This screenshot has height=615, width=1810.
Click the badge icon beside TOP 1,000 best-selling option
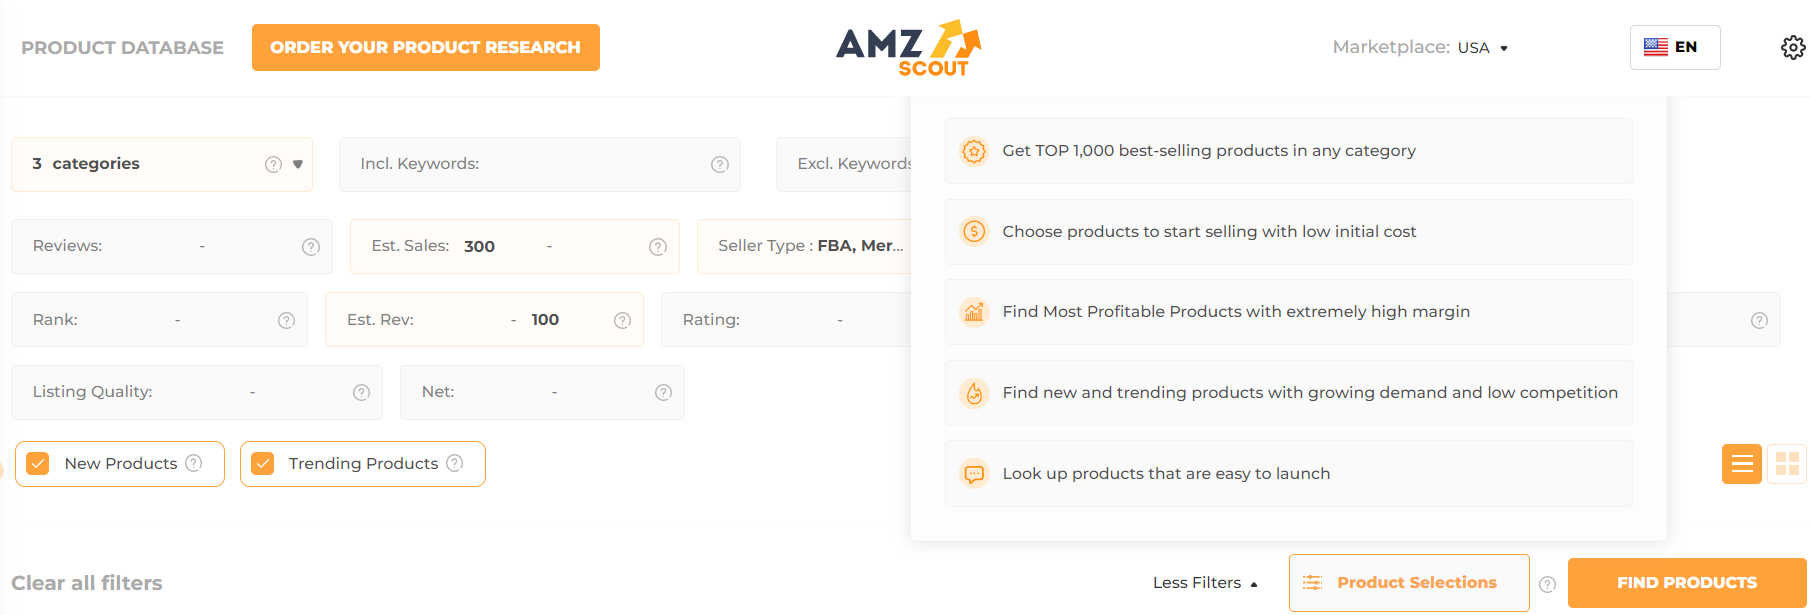973,151
